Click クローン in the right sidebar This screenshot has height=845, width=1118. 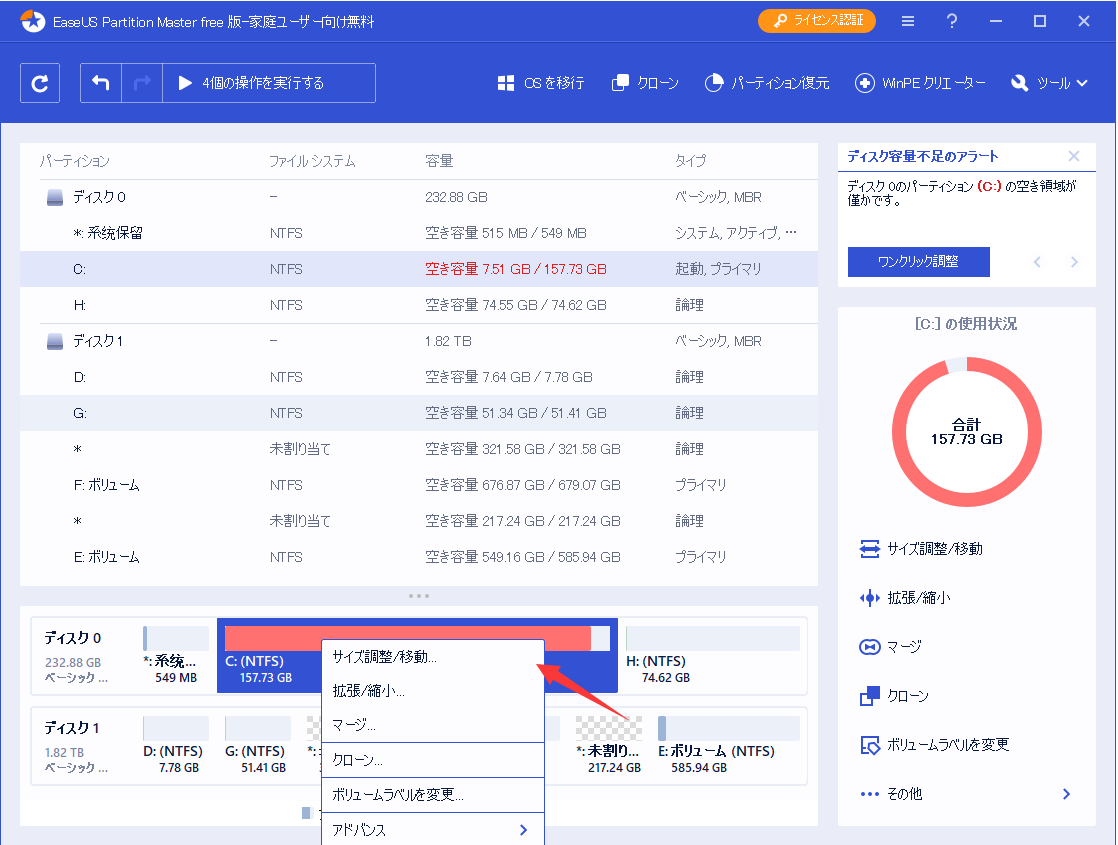point(894,696)
